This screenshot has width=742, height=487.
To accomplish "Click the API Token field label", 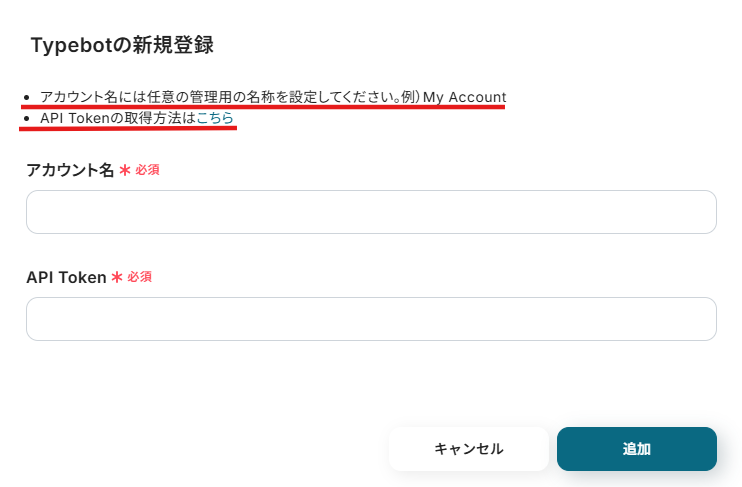I will click(x=66, y=277).
